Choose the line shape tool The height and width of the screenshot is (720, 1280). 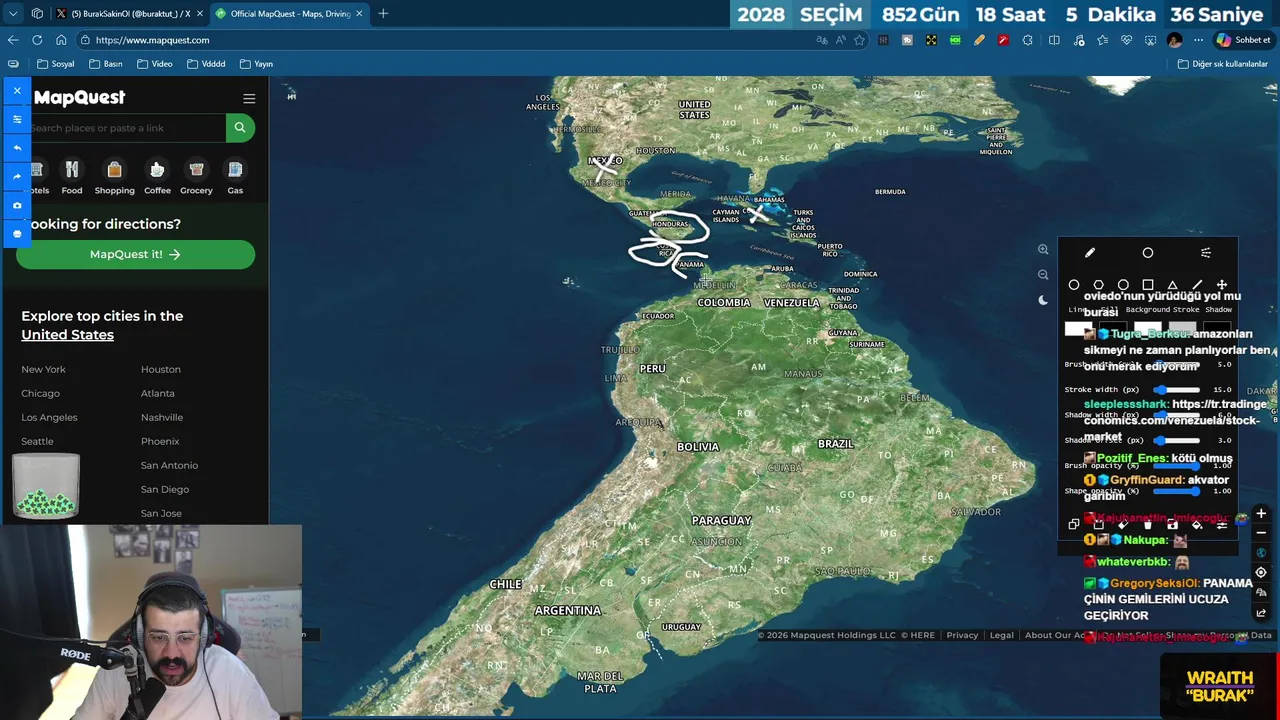point(1197,285)
